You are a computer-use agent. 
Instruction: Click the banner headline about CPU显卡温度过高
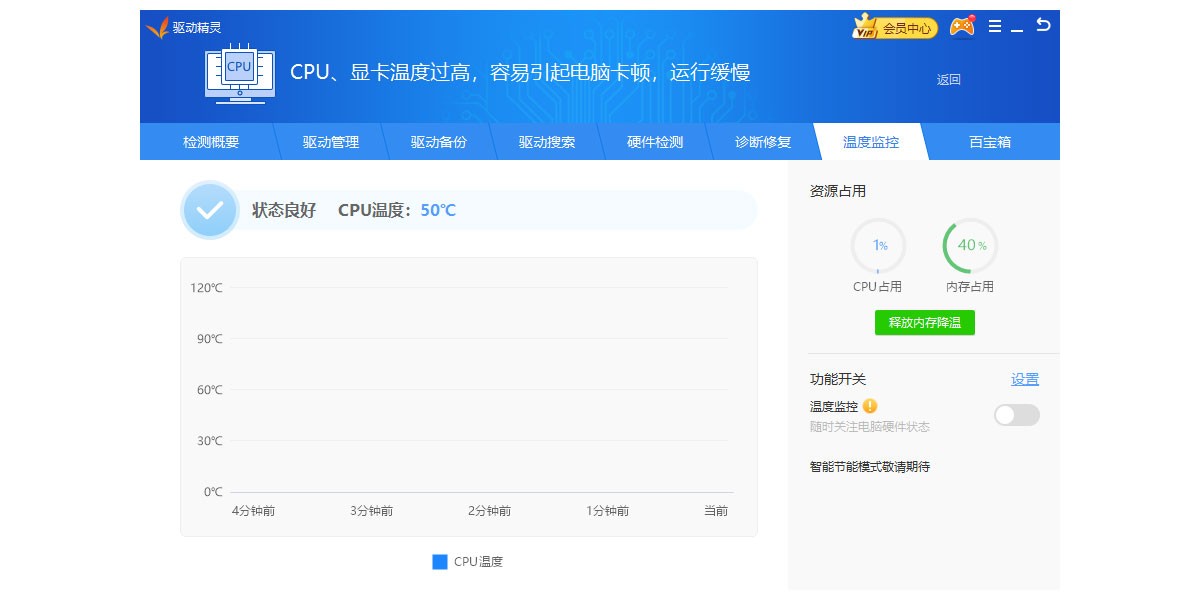click(x=520, y=72)
